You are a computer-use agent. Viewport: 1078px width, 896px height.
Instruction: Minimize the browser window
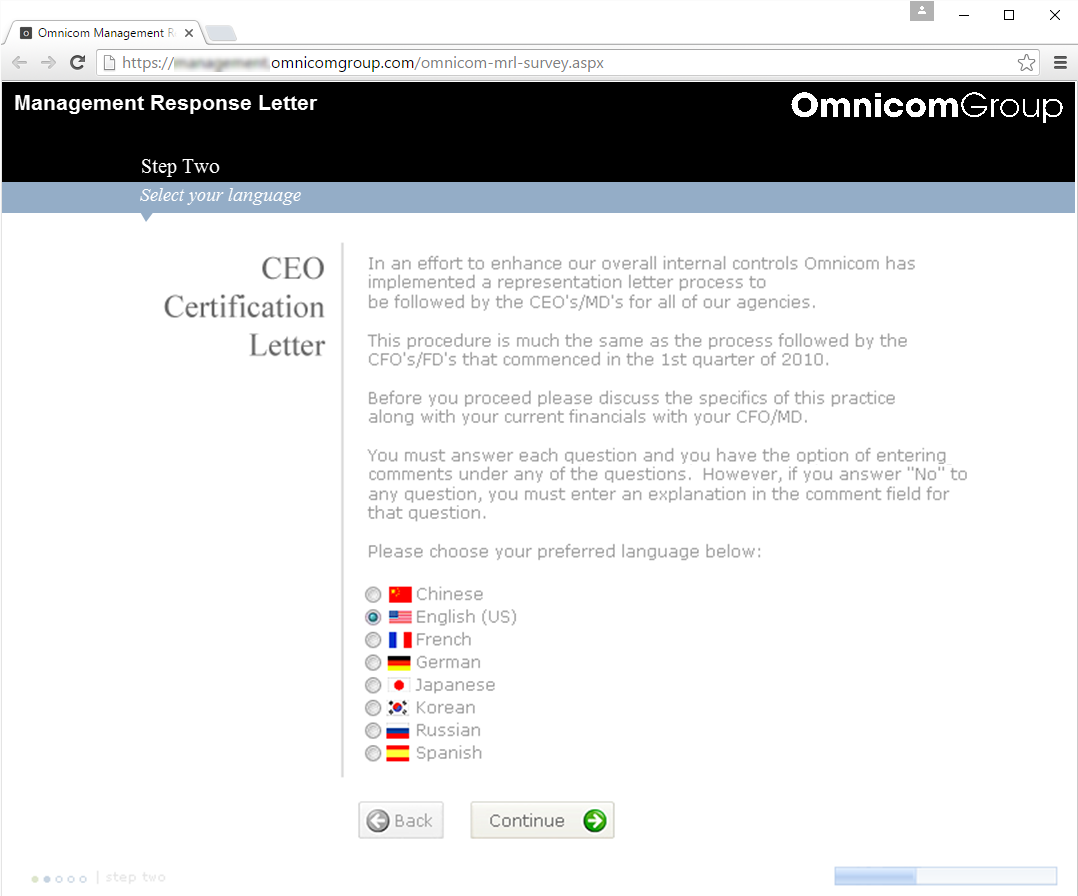pyautogui.click(x=964, y=14)
